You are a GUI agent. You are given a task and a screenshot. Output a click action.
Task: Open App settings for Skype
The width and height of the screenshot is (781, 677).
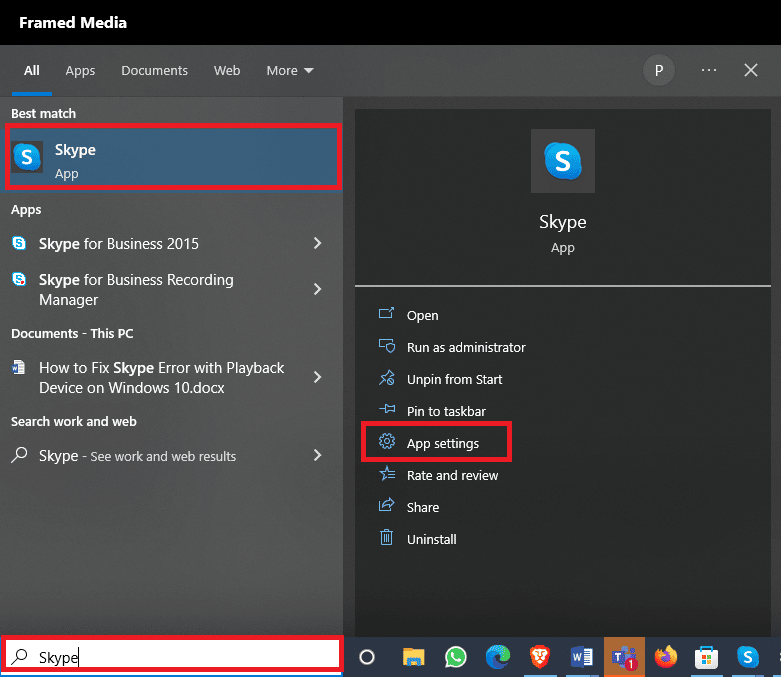point(436,442)
